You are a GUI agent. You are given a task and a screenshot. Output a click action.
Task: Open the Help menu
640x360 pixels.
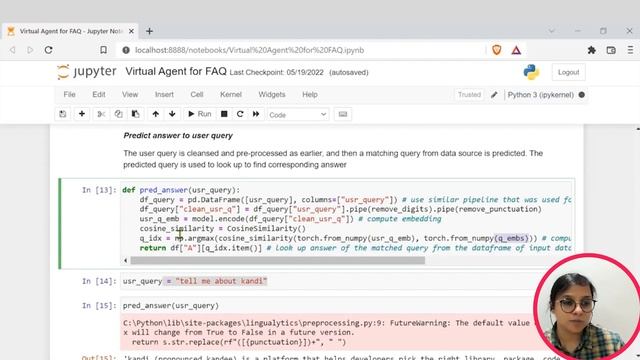(x=310, y=94)
